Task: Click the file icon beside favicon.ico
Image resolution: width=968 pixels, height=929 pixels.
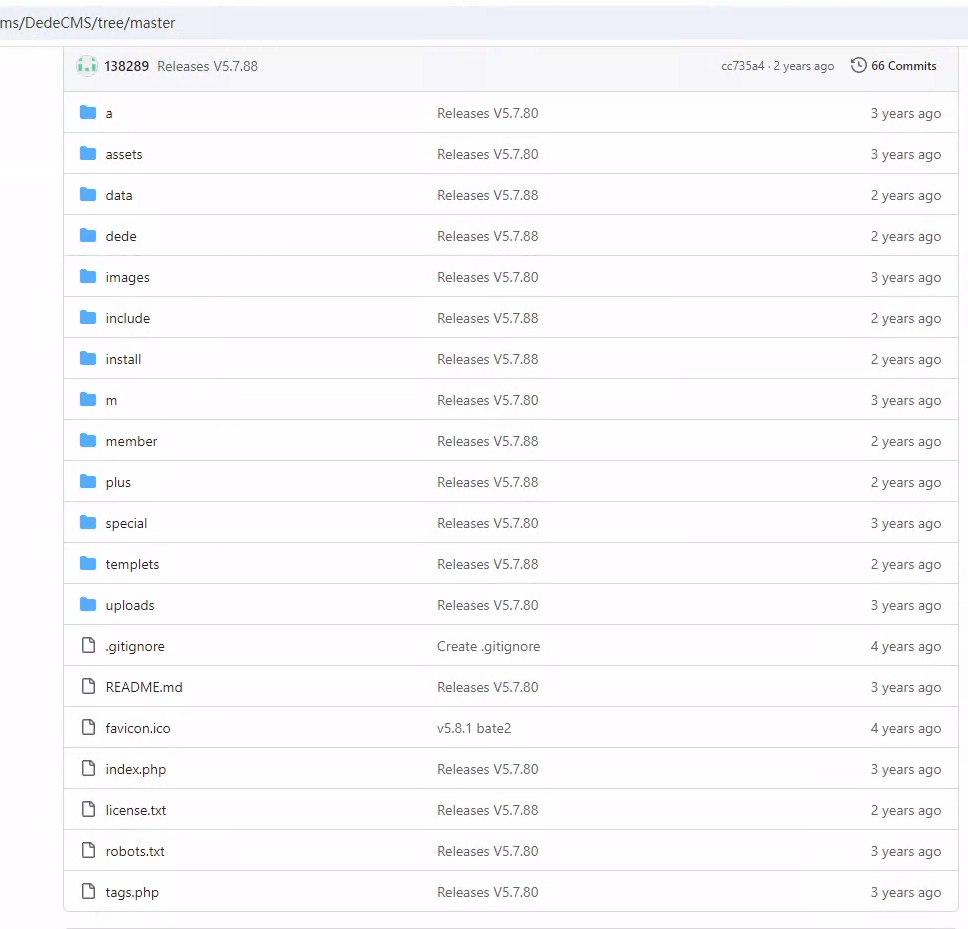Action: (88, 728)
